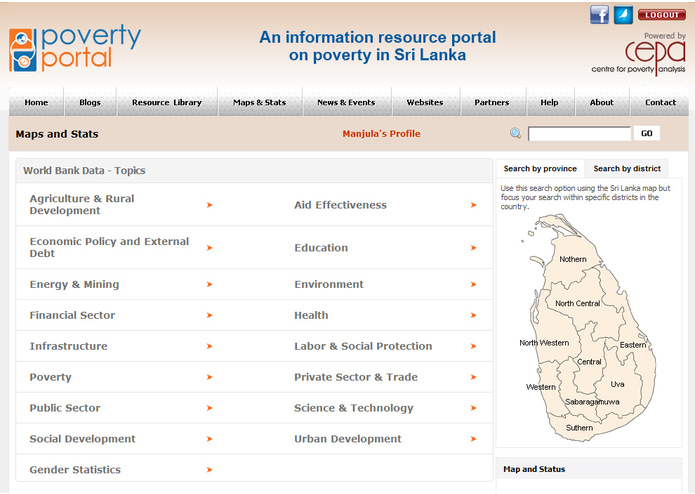Screen dimensions: 695x494
Task: Select Southern province on the map
Action: click(x=579, y=428)
